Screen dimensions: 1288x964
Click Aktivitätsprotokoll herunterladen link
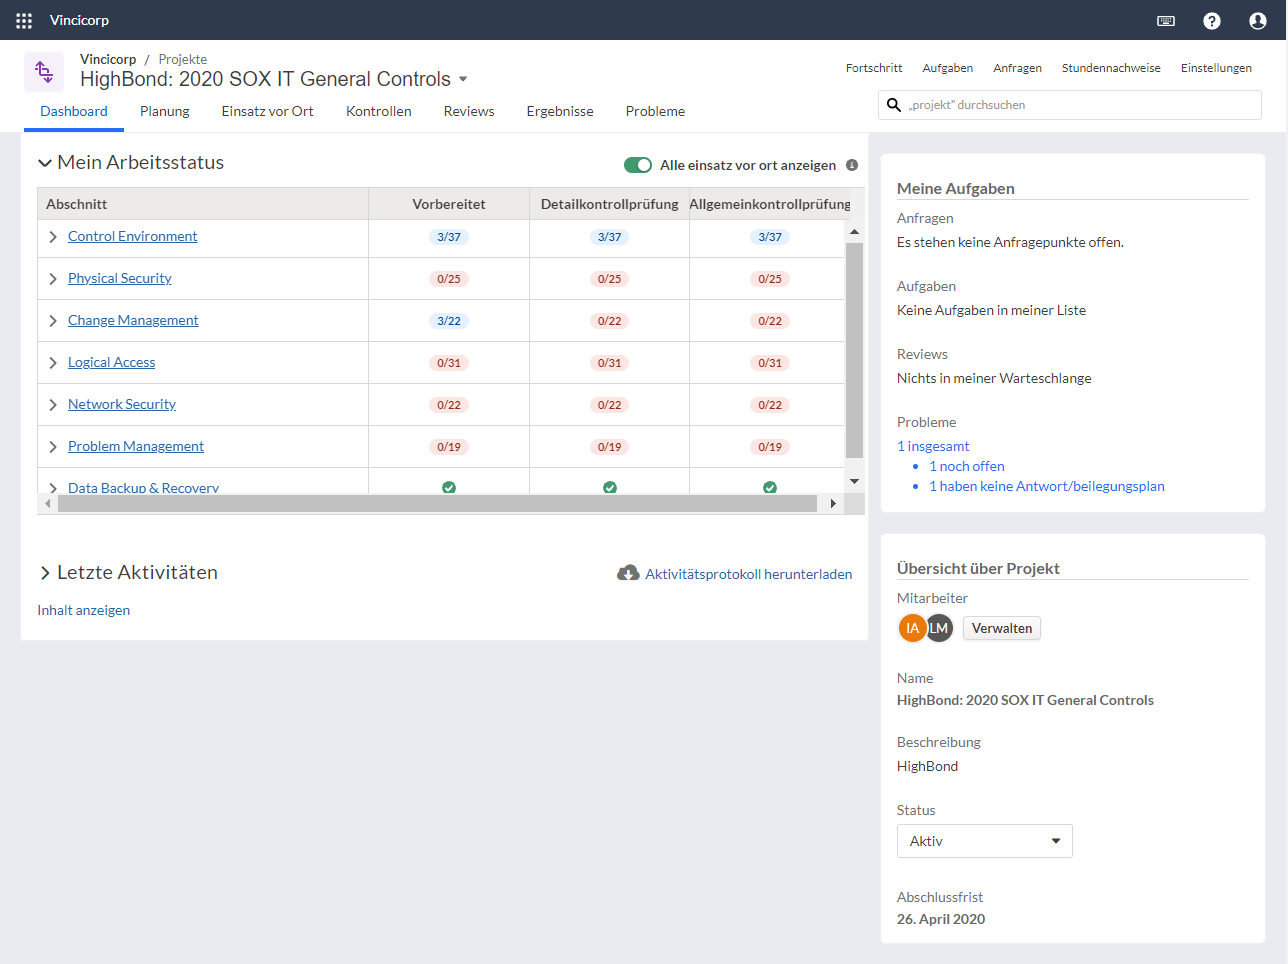coord(749,574)
